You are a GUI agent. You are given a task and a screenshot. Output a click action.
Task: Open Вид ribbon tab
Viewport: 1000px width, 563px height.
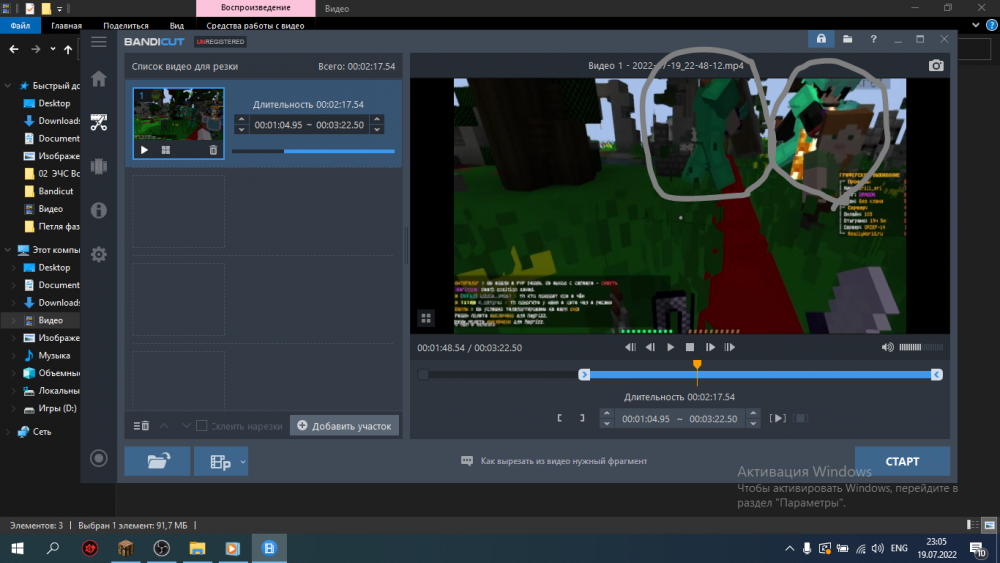[177, 26]
